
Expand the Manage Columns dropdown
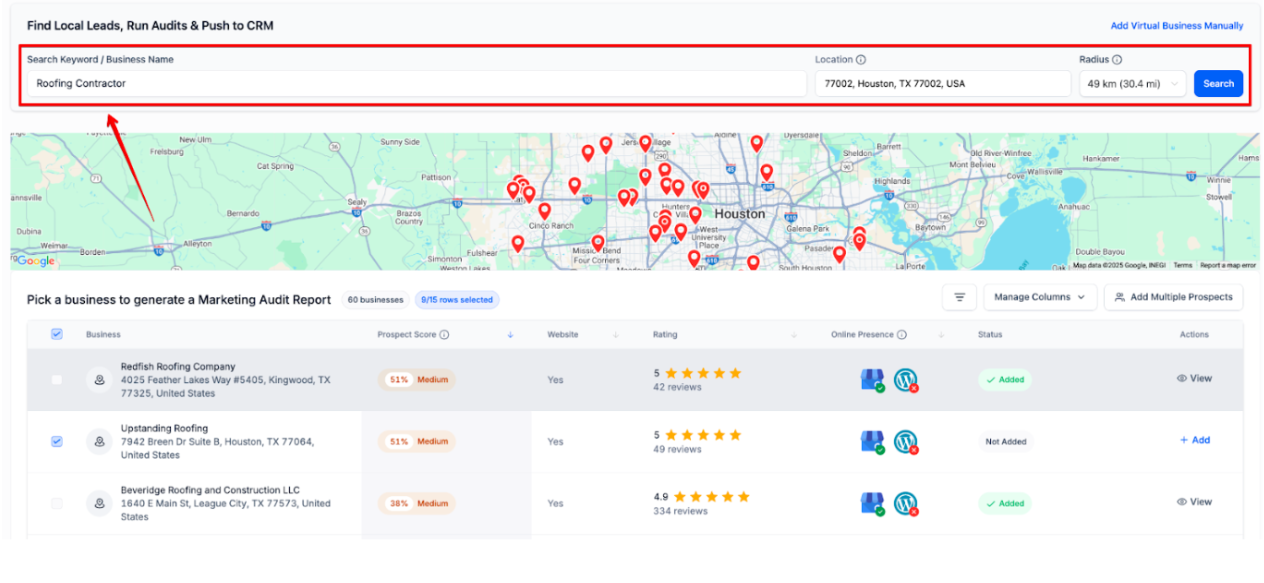point(1040,297)
